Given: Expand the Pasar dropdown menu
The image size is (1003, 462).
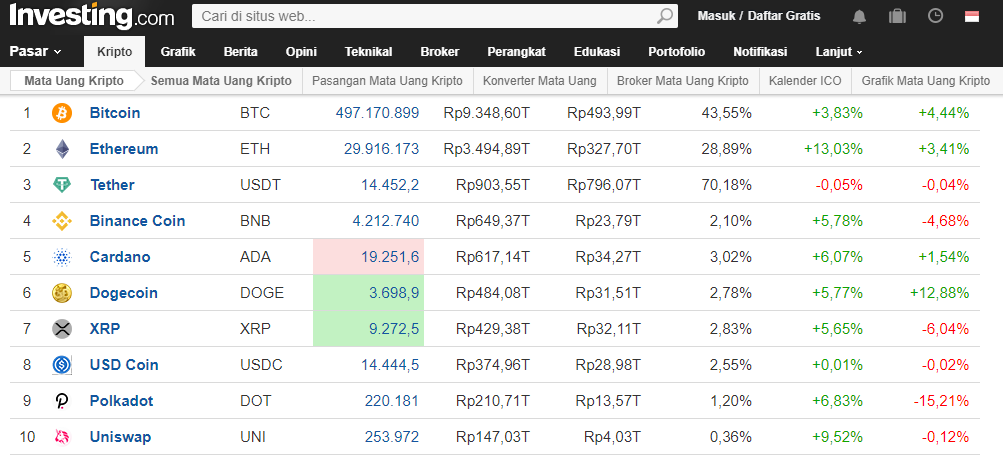Looking at the screenshot, I should (35, 52).
